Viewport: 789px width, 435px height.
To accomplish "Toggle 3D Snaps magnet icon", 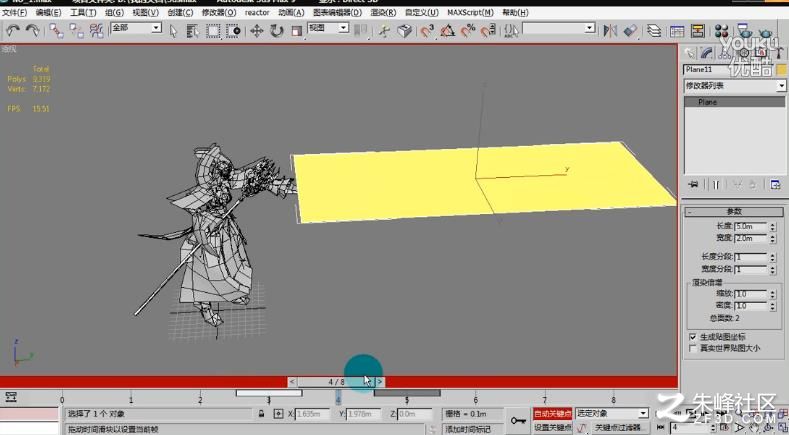I will click(427, 31).
